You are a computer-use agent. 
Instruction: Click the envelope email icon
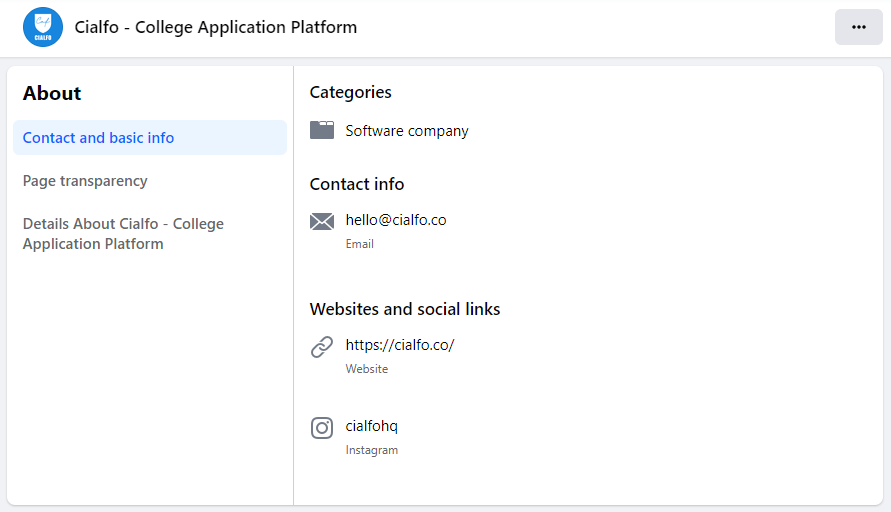pyautogui.click(x=322, y=221)
